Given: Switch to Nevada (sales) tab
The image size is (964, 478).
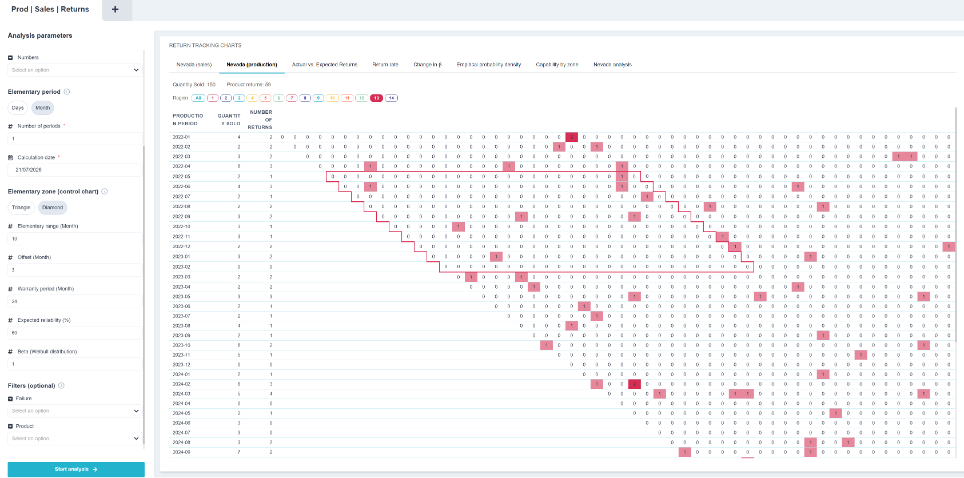Looking at the screenshot, I should 194,64.
